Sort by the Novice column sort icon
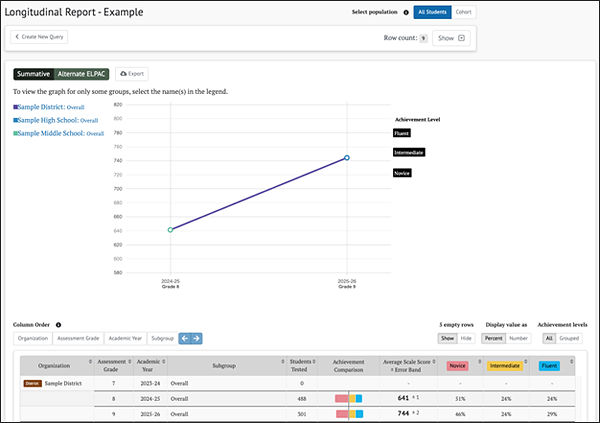The image size is (600, 423). click(x=479, y=362)
